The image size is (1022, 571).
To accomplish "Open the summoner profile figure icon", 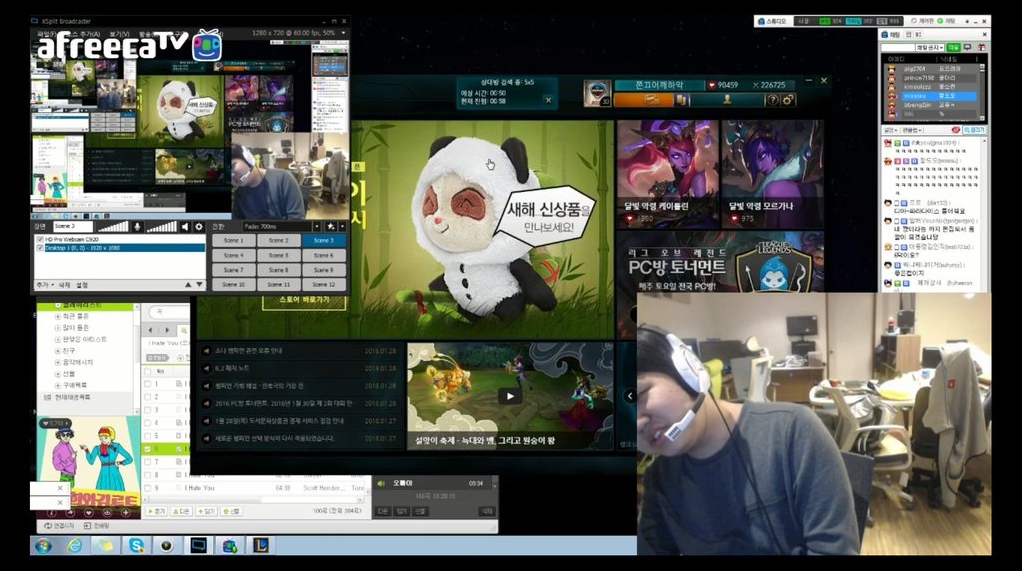I will pos(727,100).
